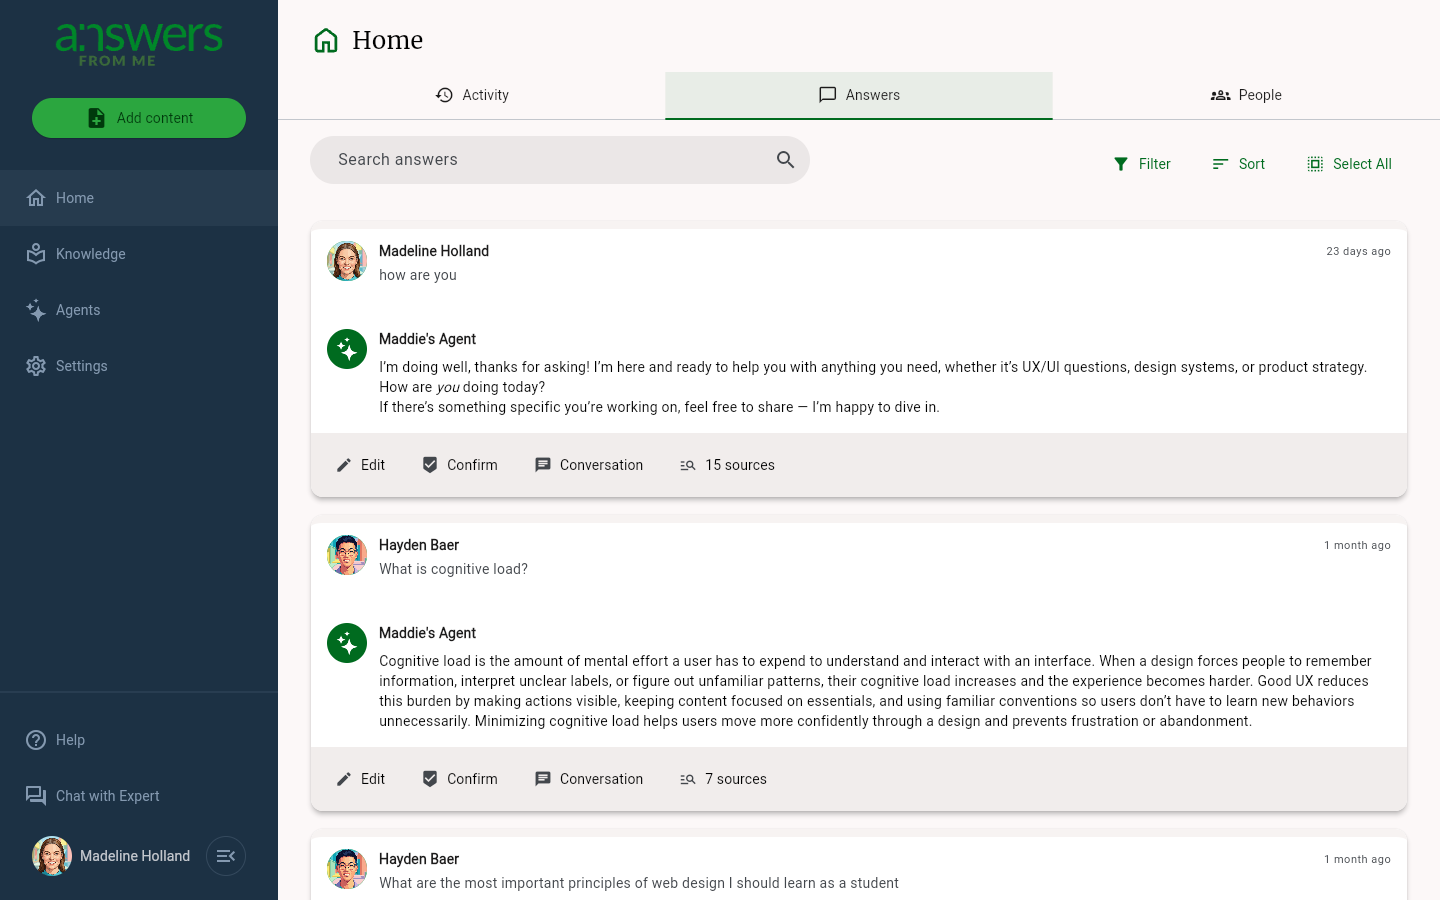Toggle Select All answers

point(1349,164)
